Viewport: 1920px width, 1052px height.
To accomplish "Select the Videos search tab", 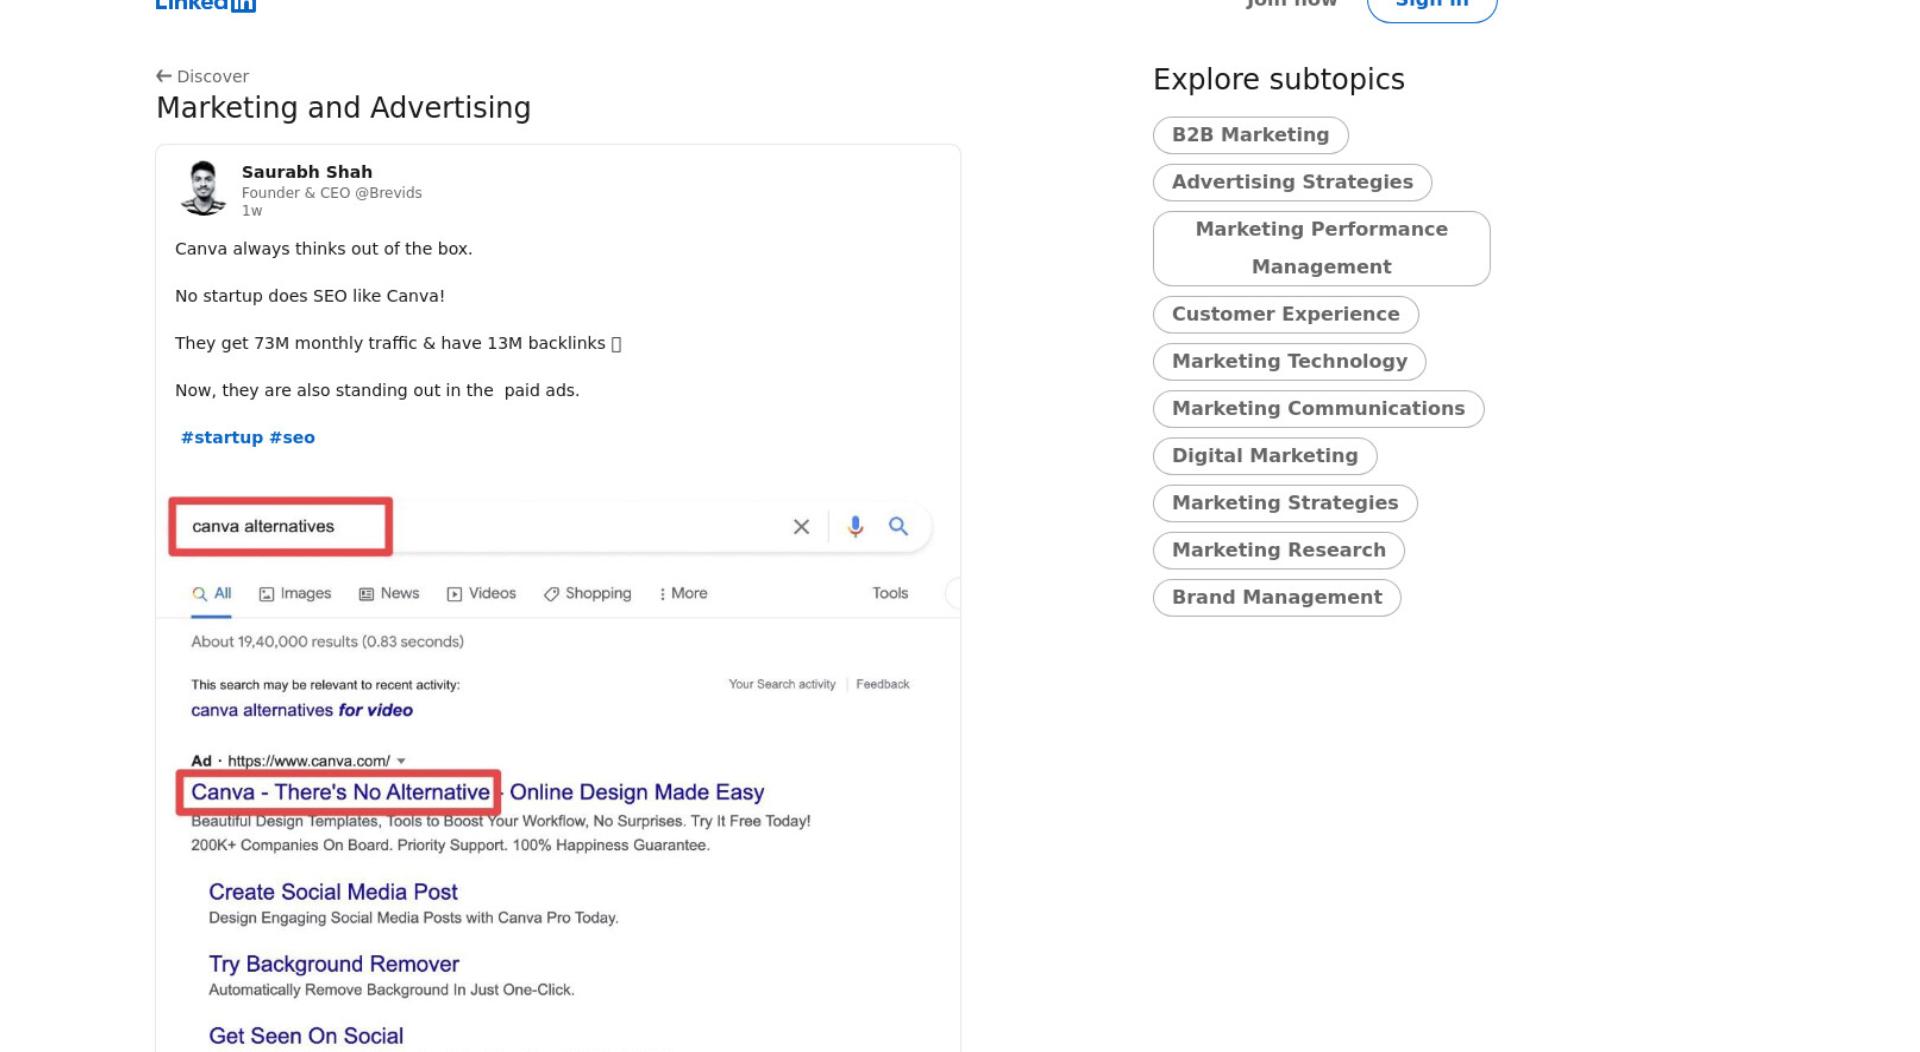I will click(481, 593).
